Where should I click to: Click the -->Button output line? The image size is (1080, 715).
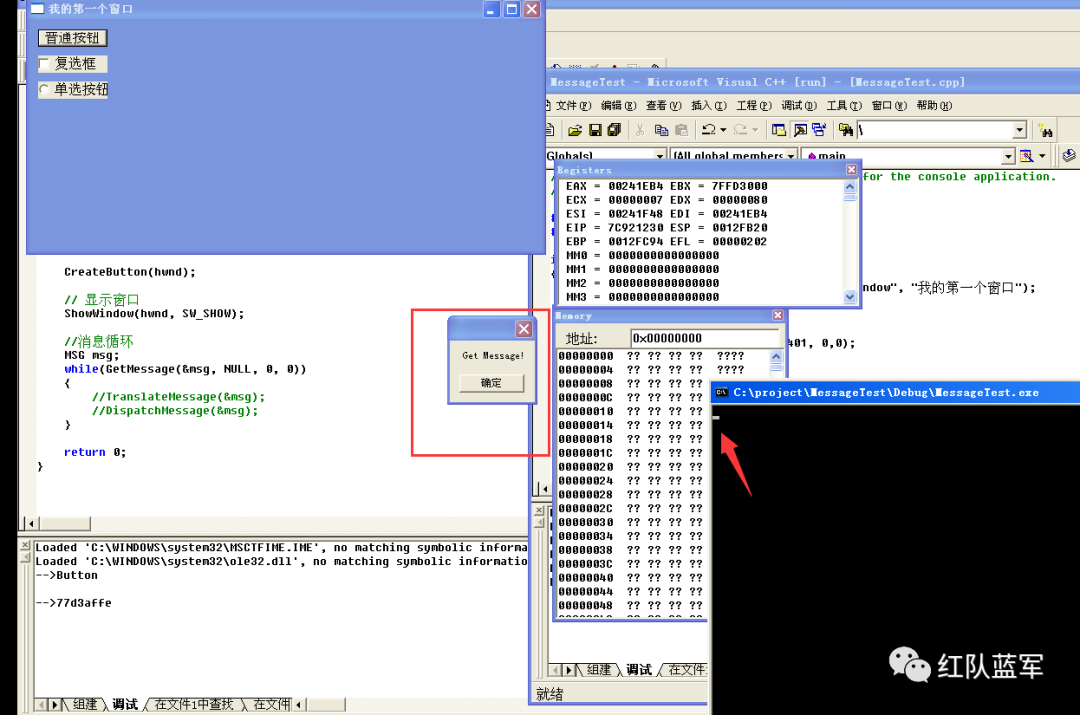click(x=67, y=575)
